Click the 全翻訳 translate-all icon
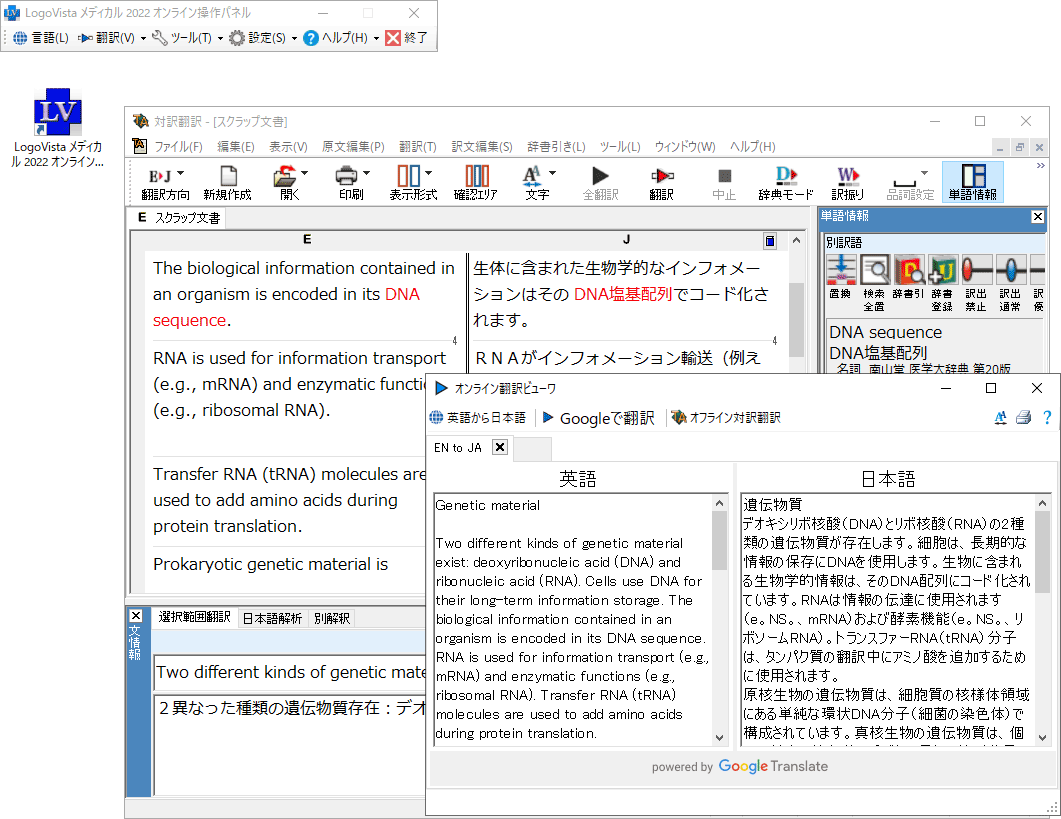 tap(600, 183)
